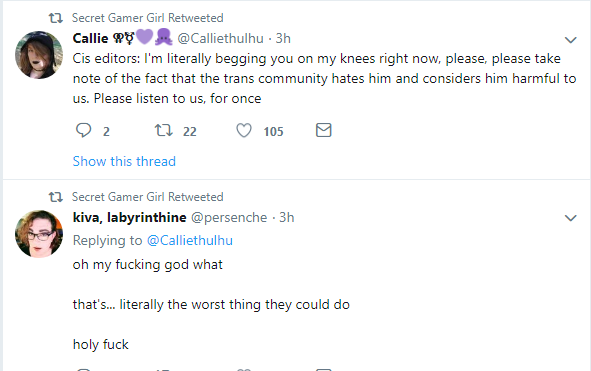Image resolution: width=591 pixels, height=371 pixels.
Task: Open the Show this thread link
Action: tap(124, 161)
